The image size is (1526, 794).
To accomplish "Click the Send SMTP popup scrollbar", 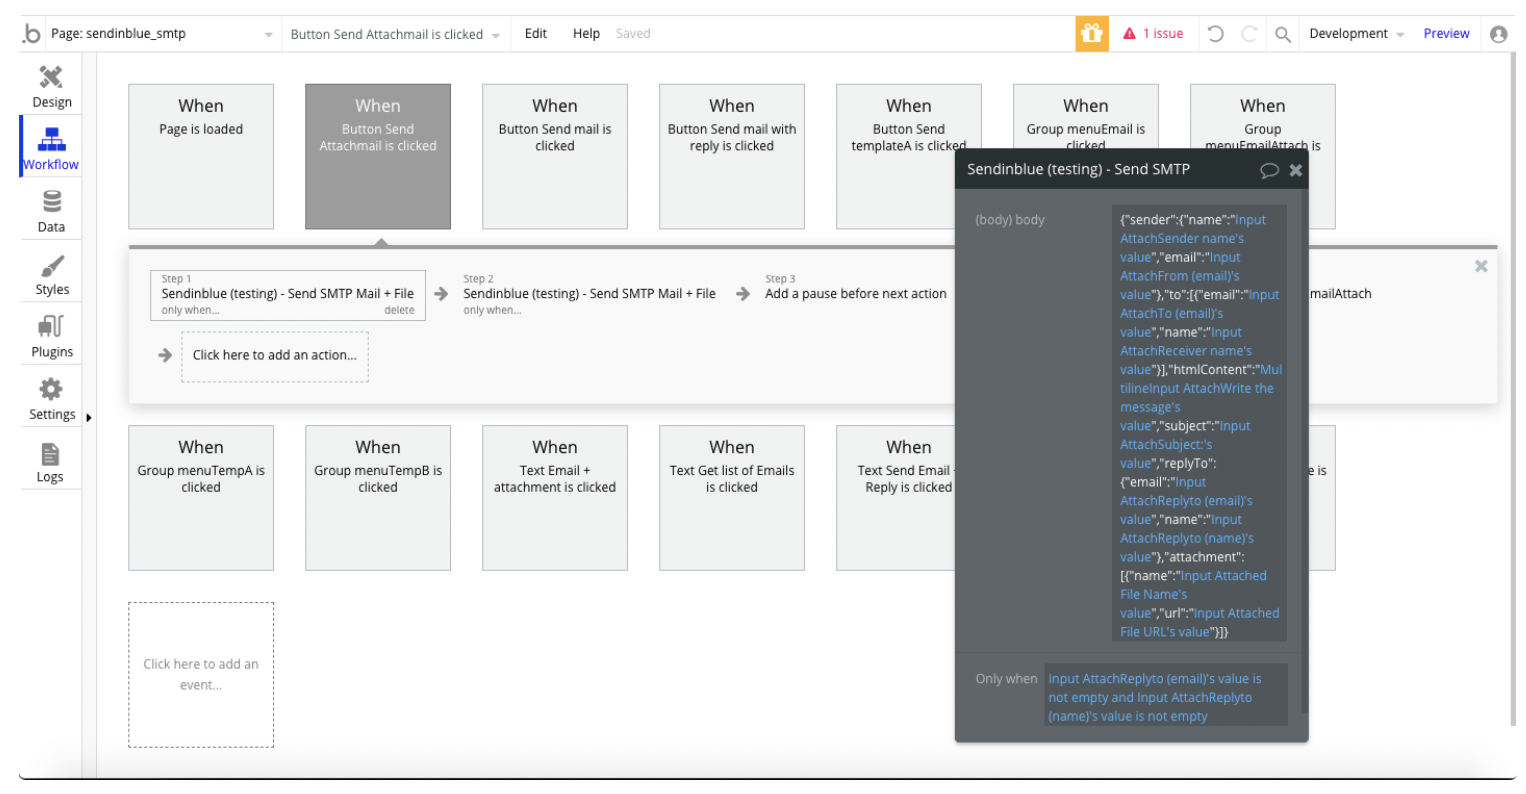I will 1304,450.
